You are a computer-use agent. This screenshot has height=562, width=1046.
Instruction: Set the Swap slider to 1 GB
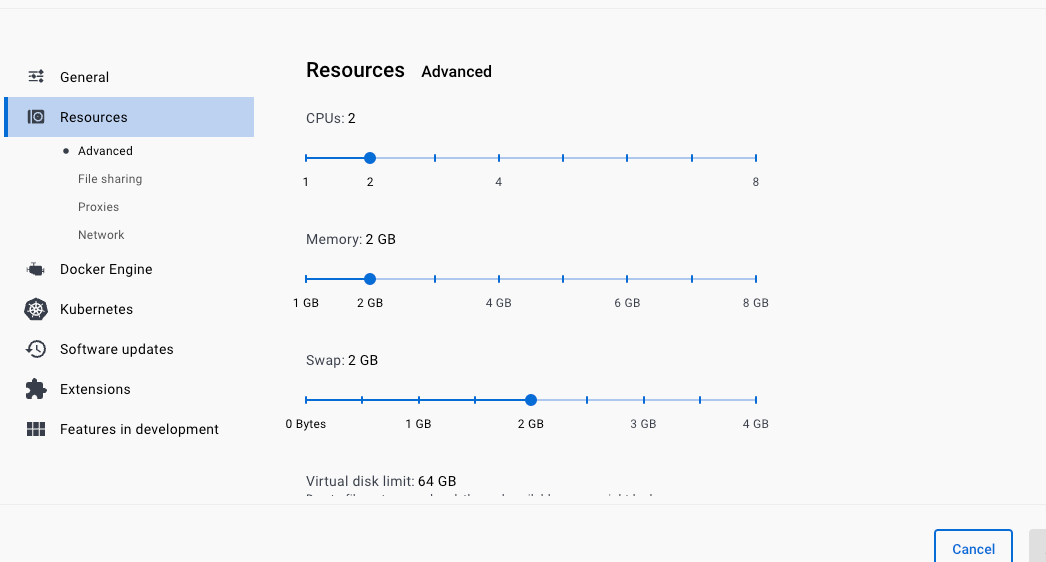click(419, 400)
